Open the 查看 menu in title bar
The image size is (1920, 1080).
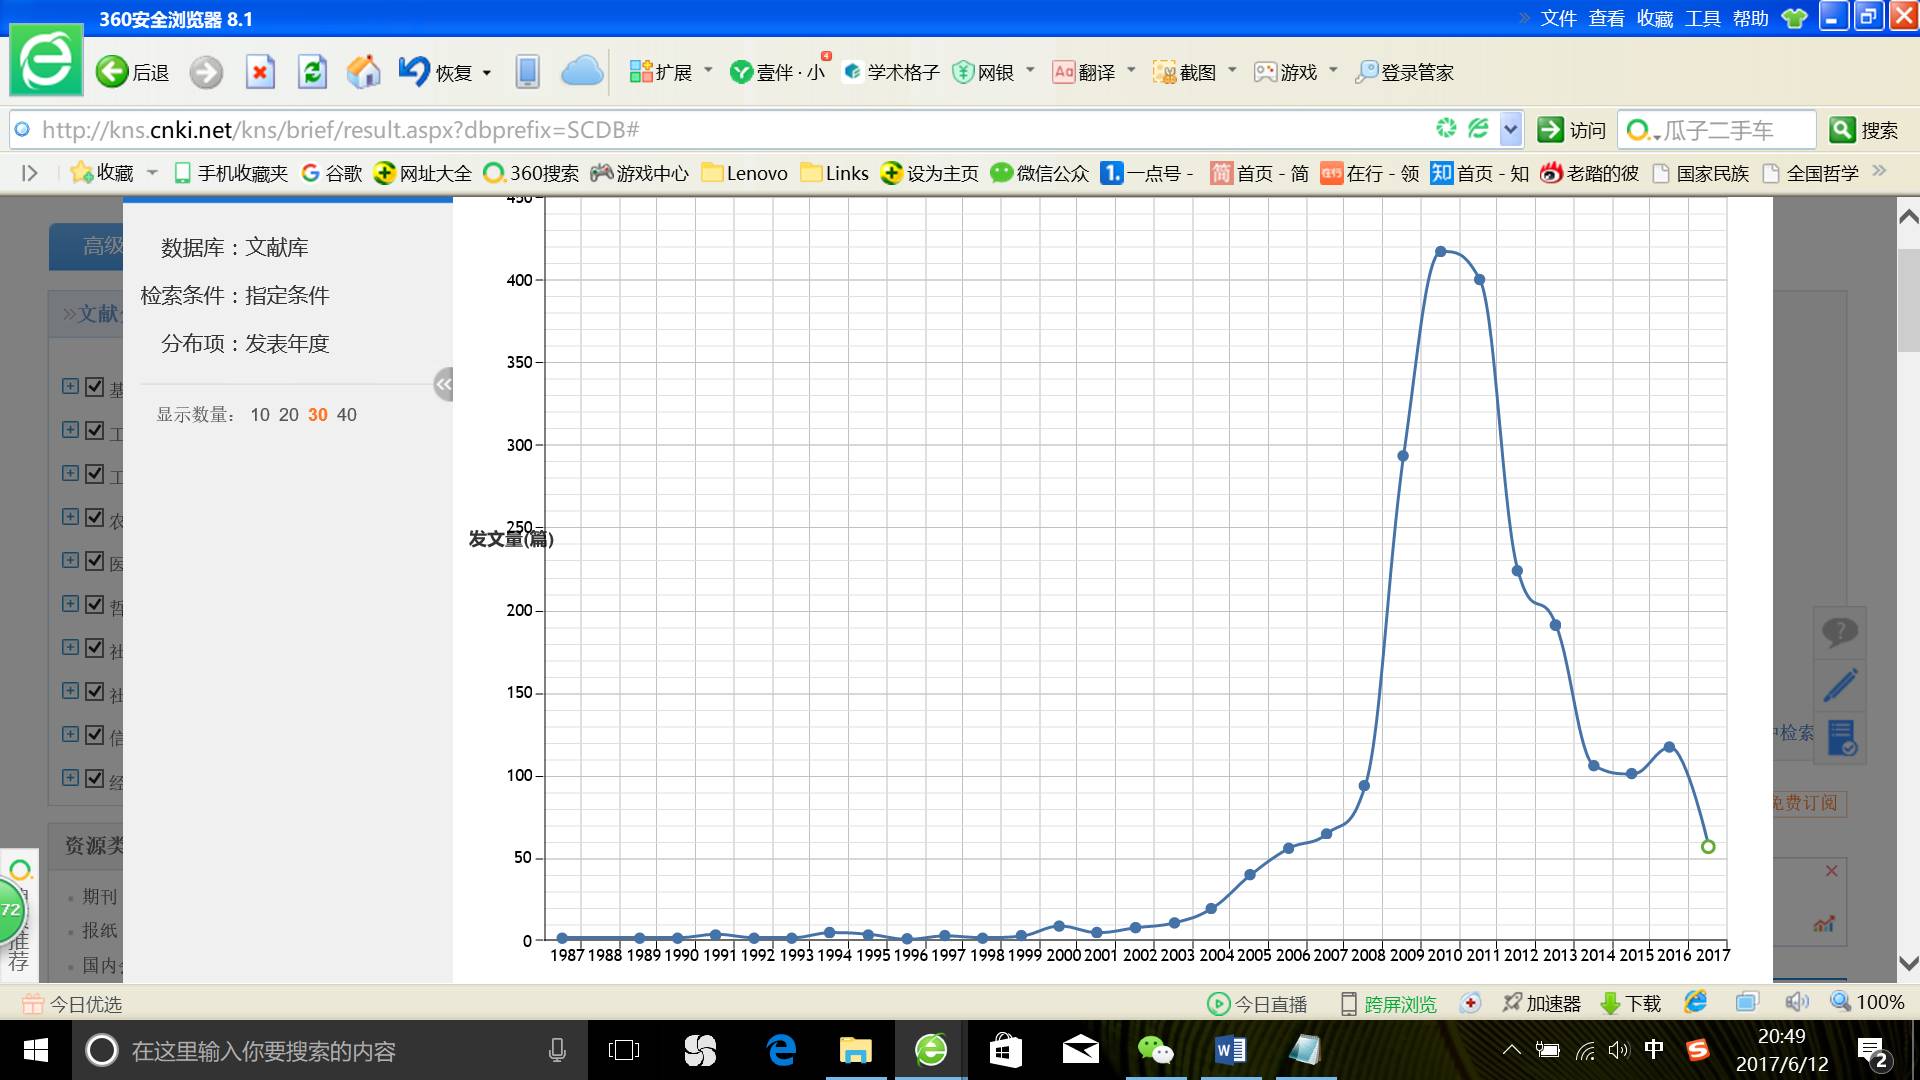[x=1606, y=18]
